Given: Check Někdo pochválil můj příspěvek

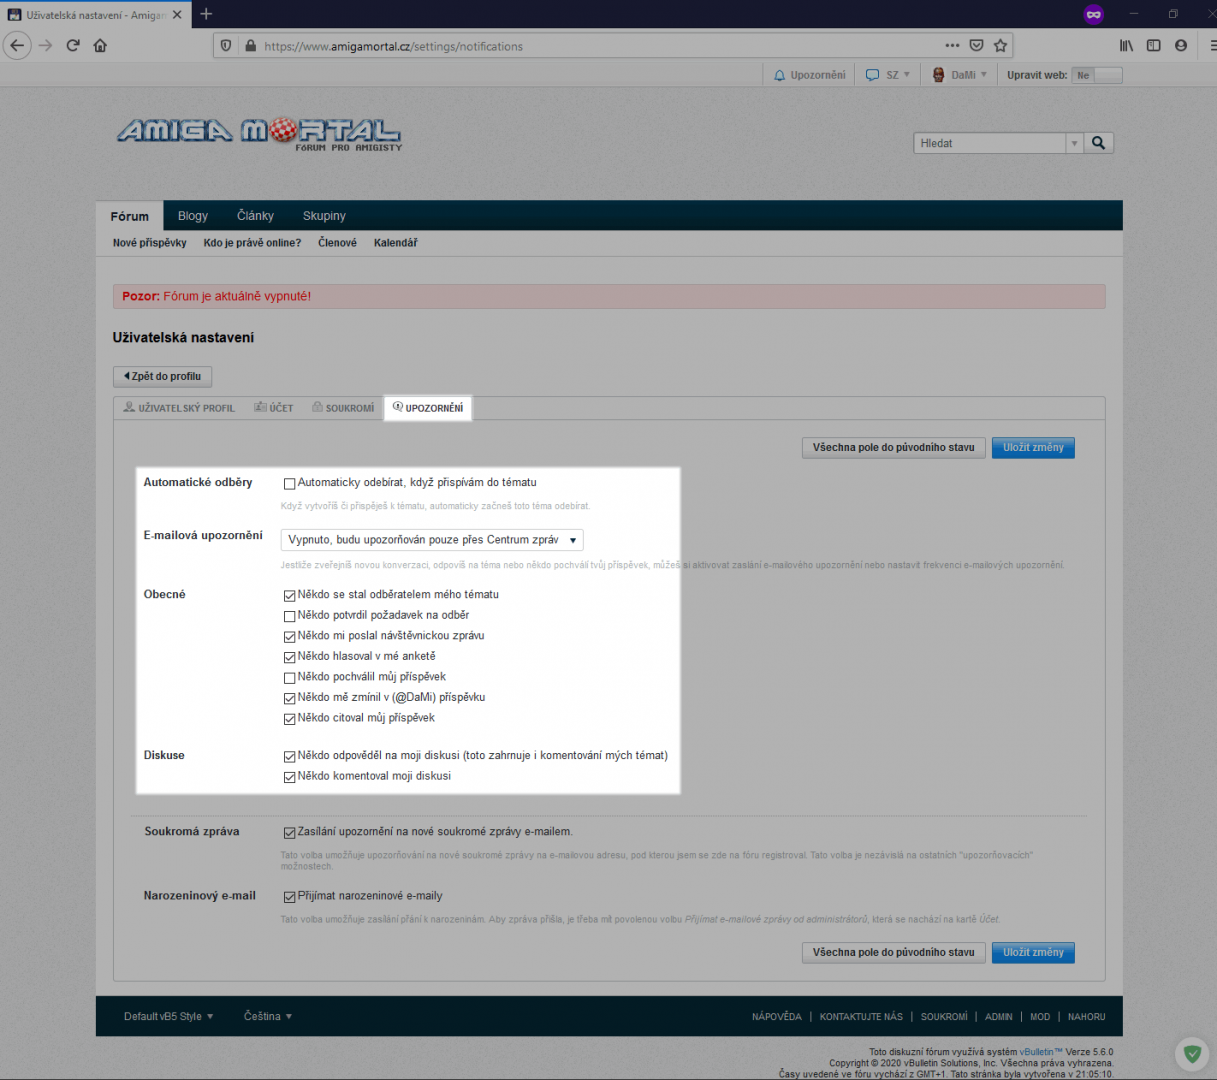Looking at the screenshot, I should pyautogui.click(x=289, y=678).
